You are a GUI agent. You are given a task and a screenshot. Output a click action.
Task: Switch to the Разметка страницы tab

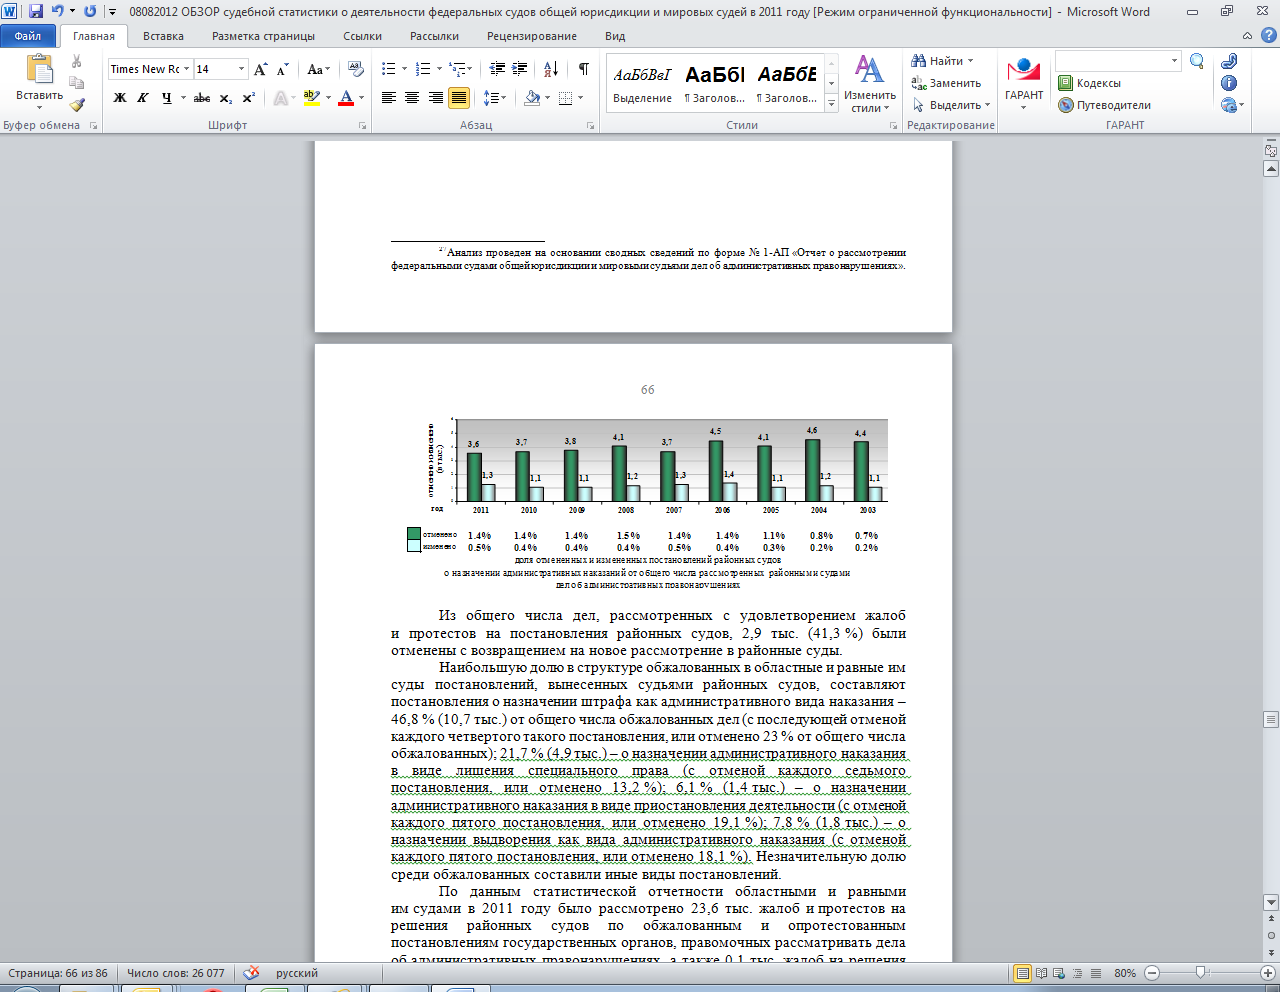coord(263,36)
